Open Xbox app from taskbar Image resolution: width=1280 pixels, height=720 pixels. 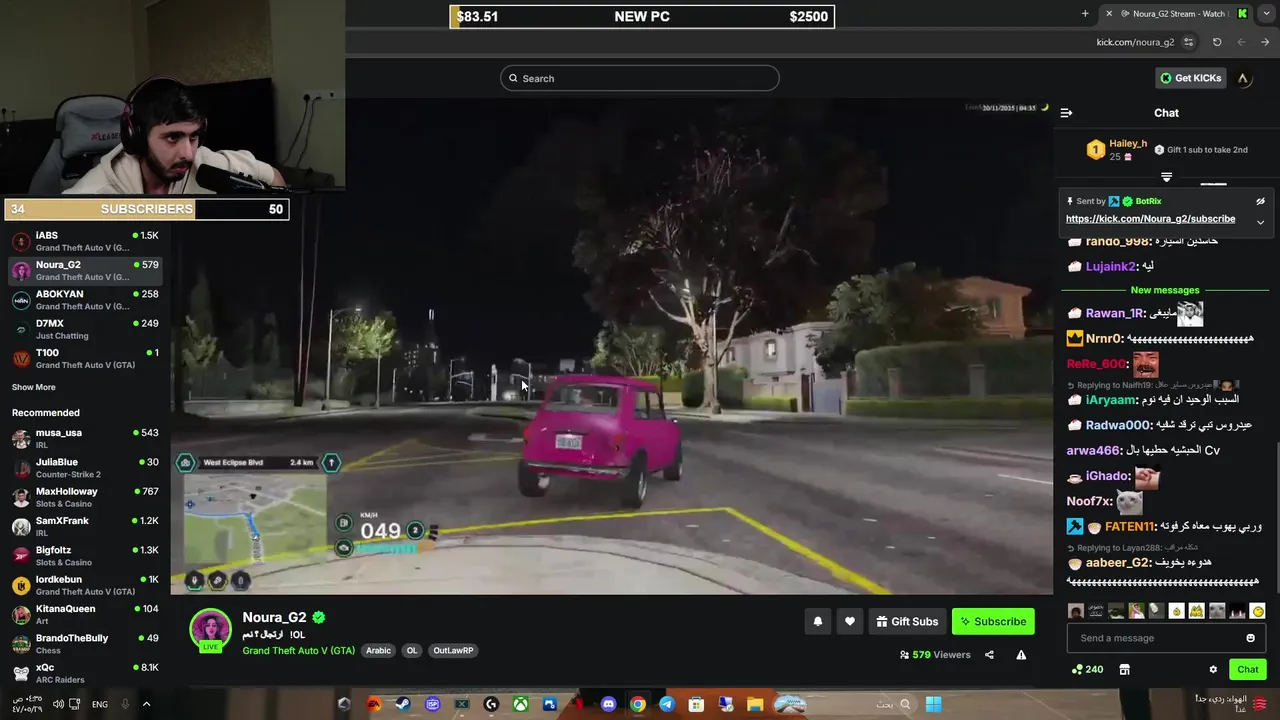[x=520, y=704]
